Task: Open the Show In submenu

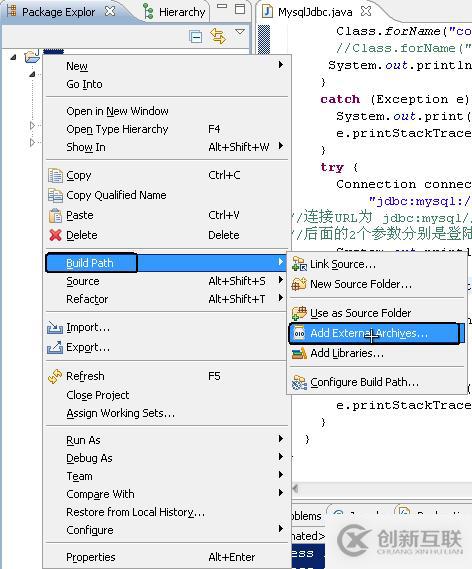Action: coord(167,147)
